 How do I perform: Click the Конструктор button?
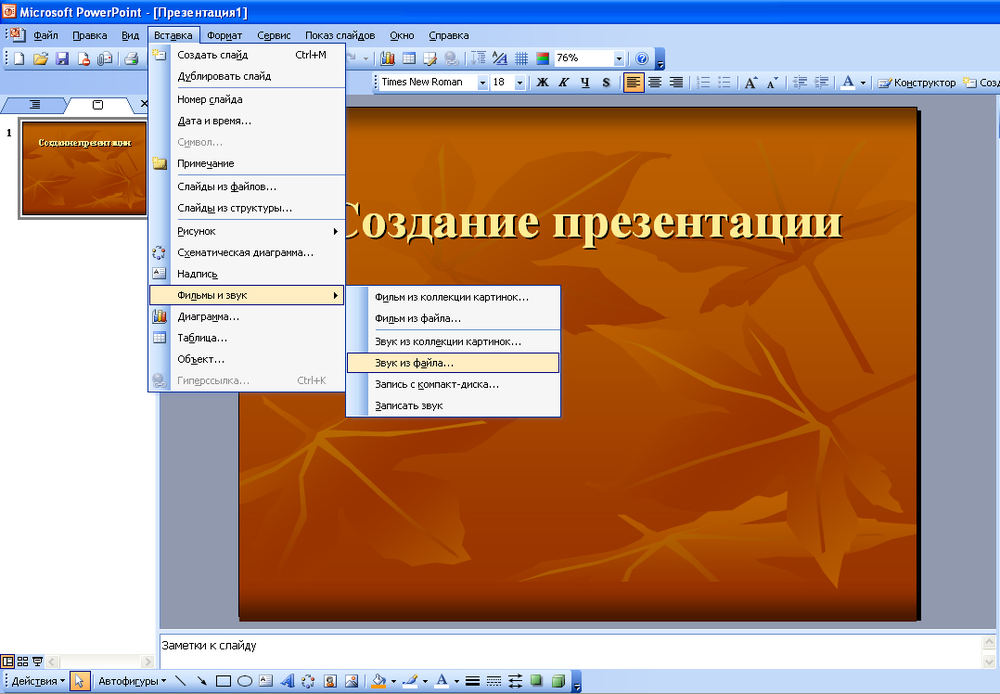(917, 82)
